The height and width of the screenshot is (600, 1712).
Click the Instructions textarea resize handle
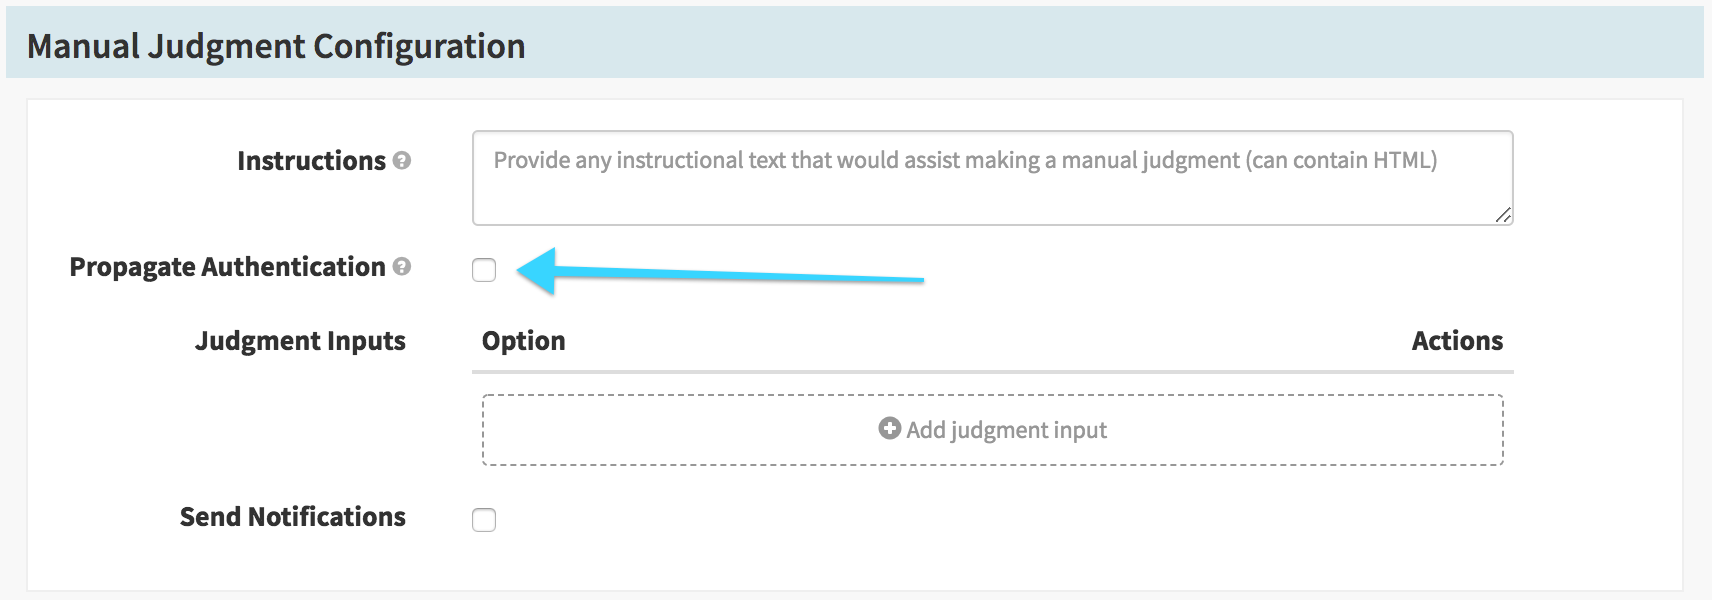pyautogui.click(x=1502, y=215)
